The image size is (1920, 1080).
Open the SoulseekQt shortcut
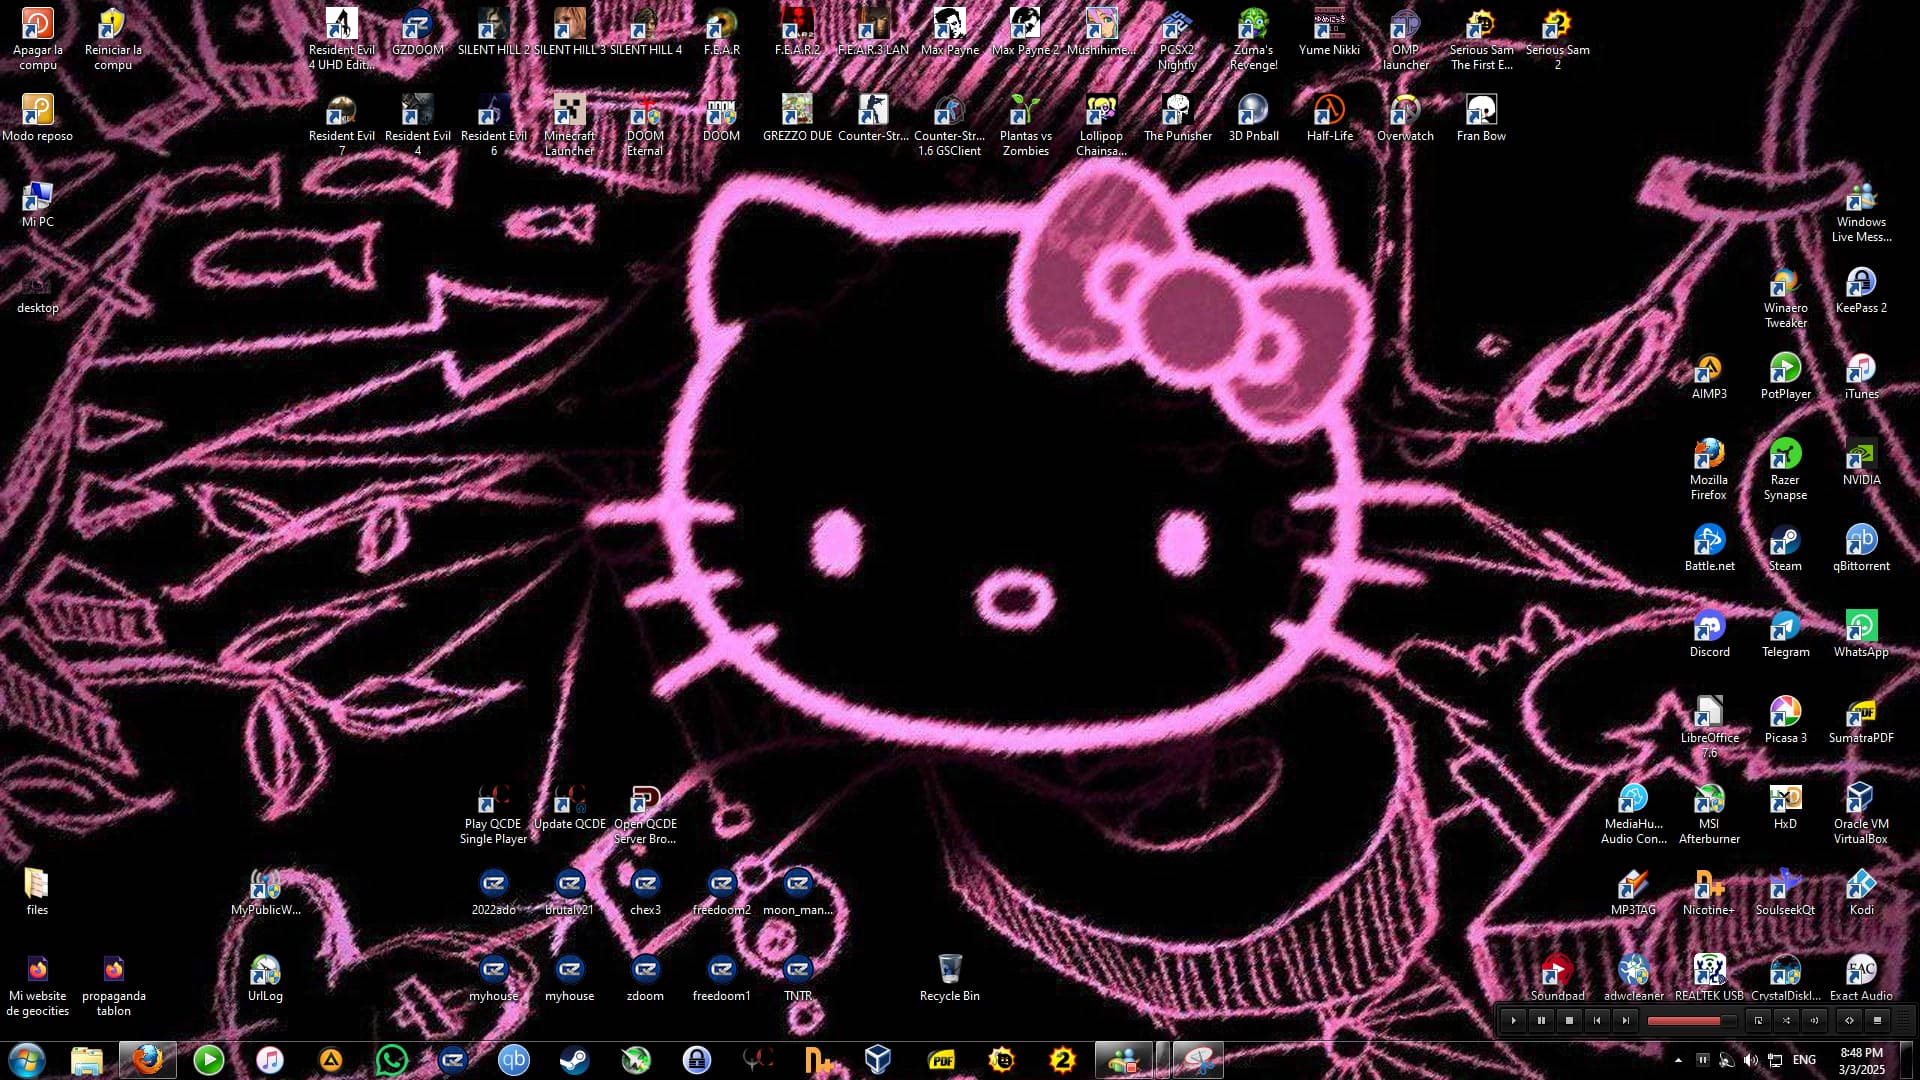point(1785,892)
